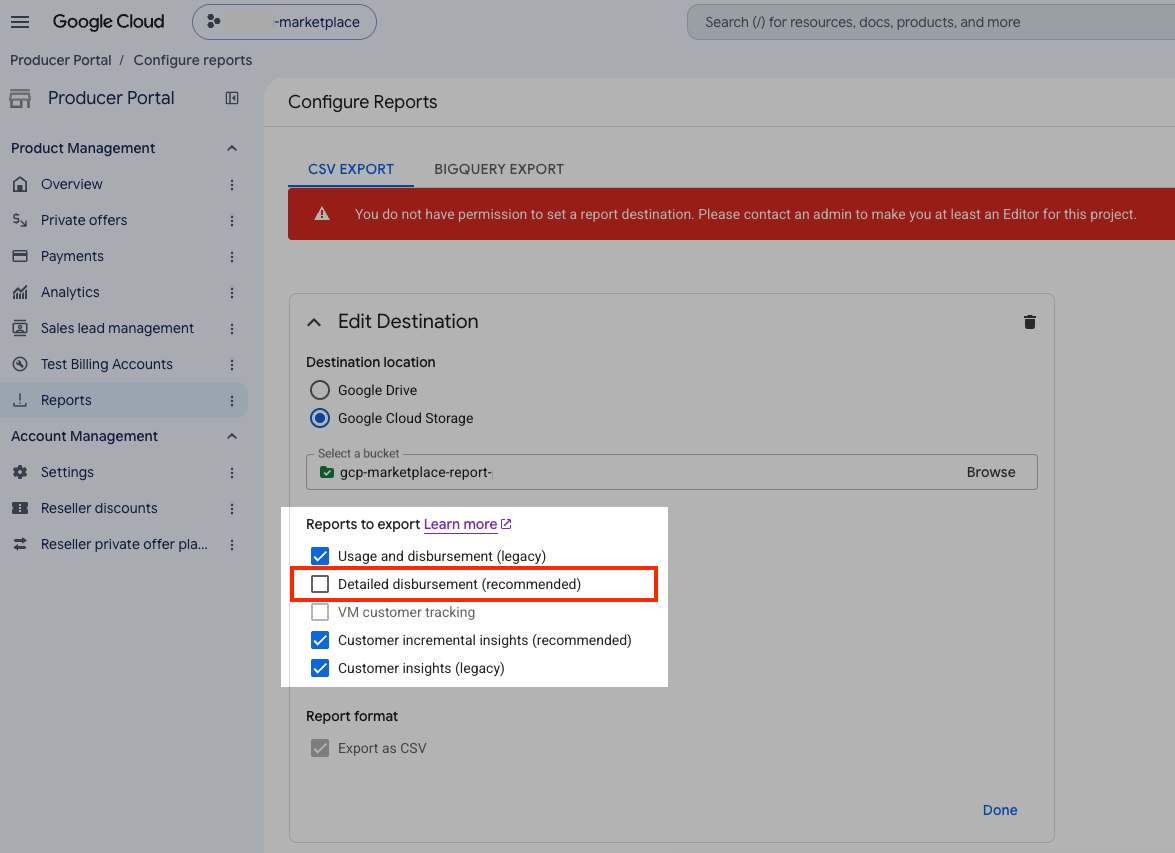Uncheck Customer insights (legacy)
Image resolution: width=1175 pixels, height=853 pixels.
pos(320,668)
